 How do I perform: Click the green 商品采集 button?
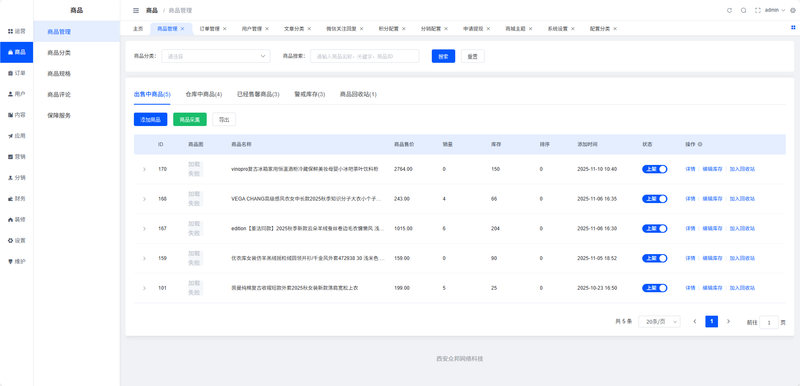pyautogui.click(x=190, y=119)
